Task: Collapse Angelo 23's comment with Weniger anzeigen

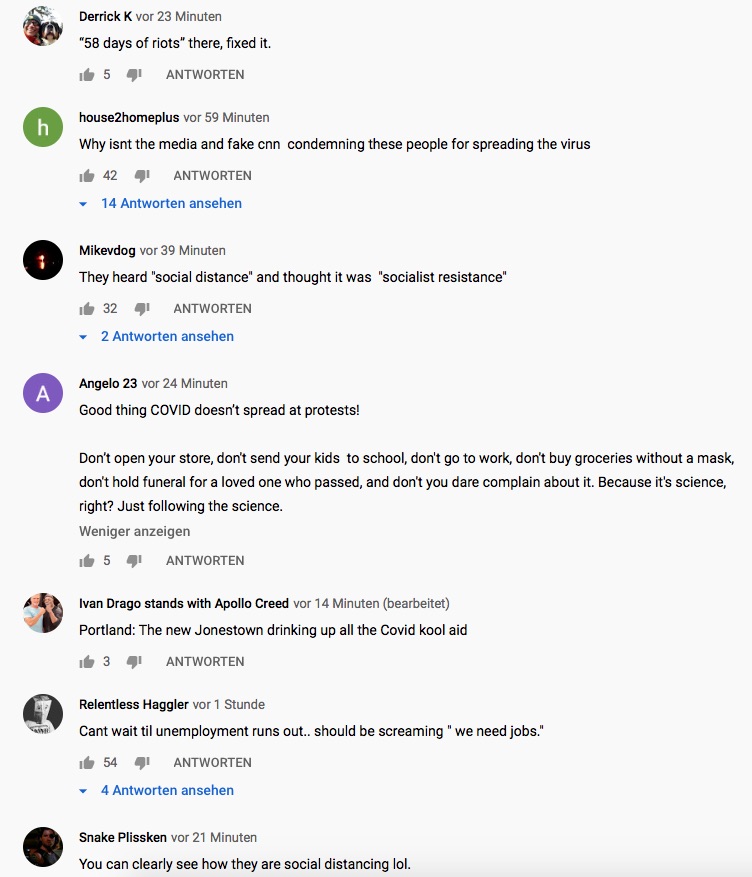Action: pyautogui.click(x=134, y=532)
